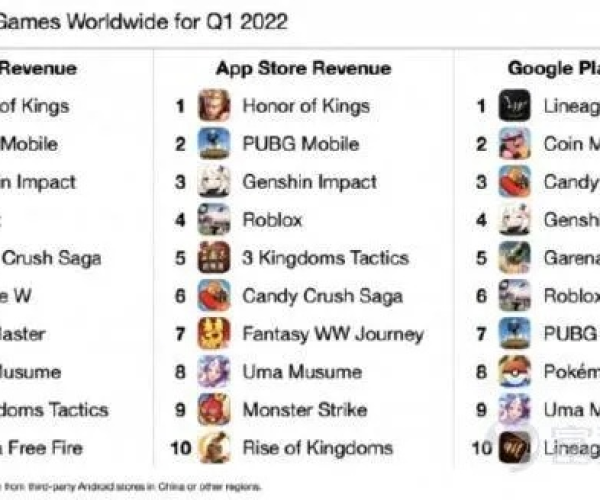Click the rank 2 Coin Master icon in Google Play
This screenshot has height=500, width=600.
click(515, 144)
